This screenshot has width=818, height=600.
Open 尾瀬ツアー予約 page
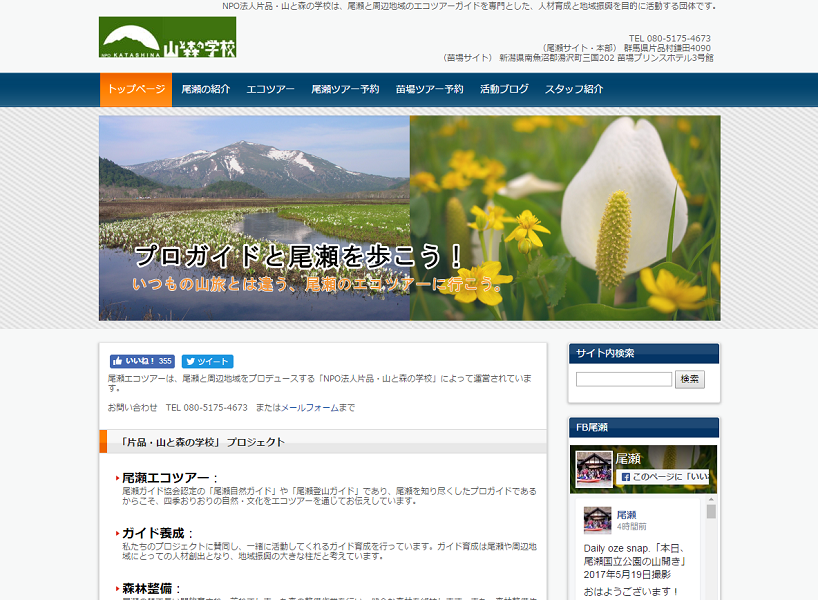[345, 89]
